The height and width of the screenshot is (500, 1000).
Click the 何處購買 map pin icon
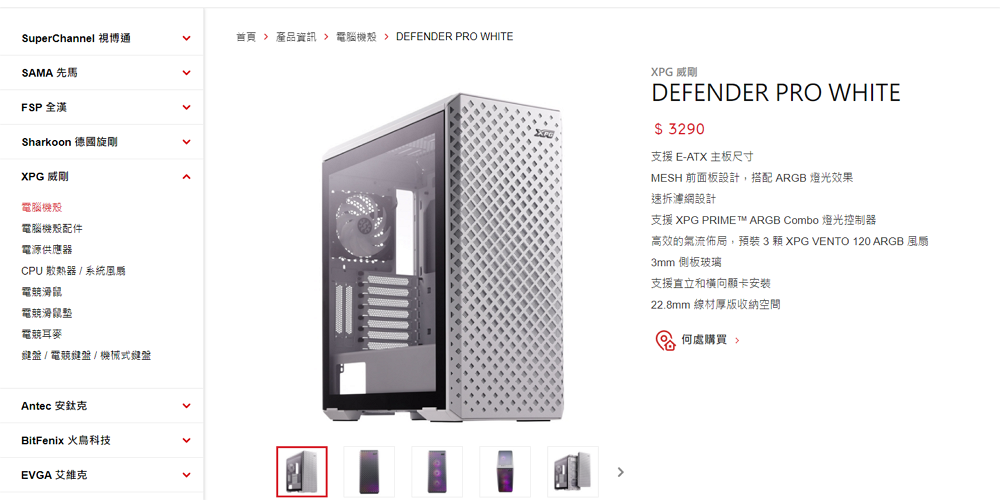665,341
